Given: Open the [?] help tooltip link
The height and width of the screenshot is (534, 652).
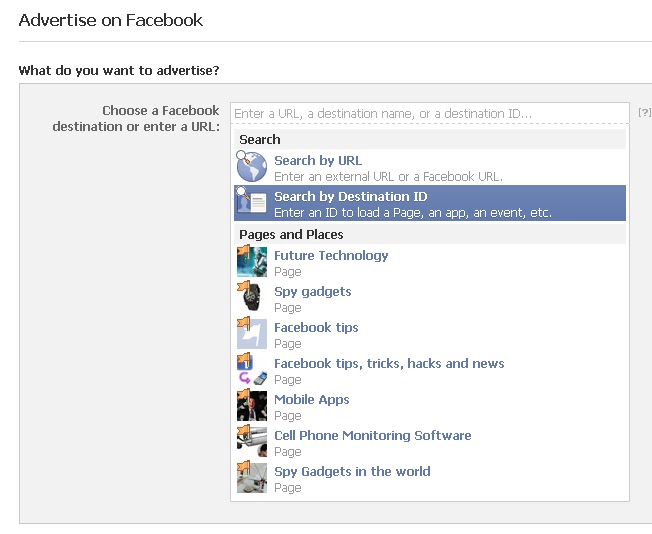Looking at the screenshot, I should point(644,112).
